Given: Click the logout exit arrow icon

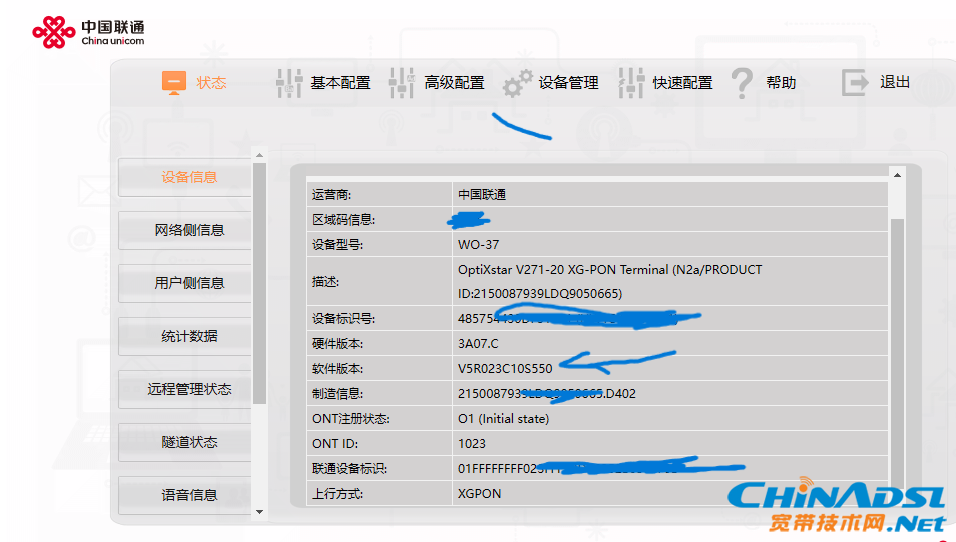Looking at the screenshot, I should coord(855,83).
